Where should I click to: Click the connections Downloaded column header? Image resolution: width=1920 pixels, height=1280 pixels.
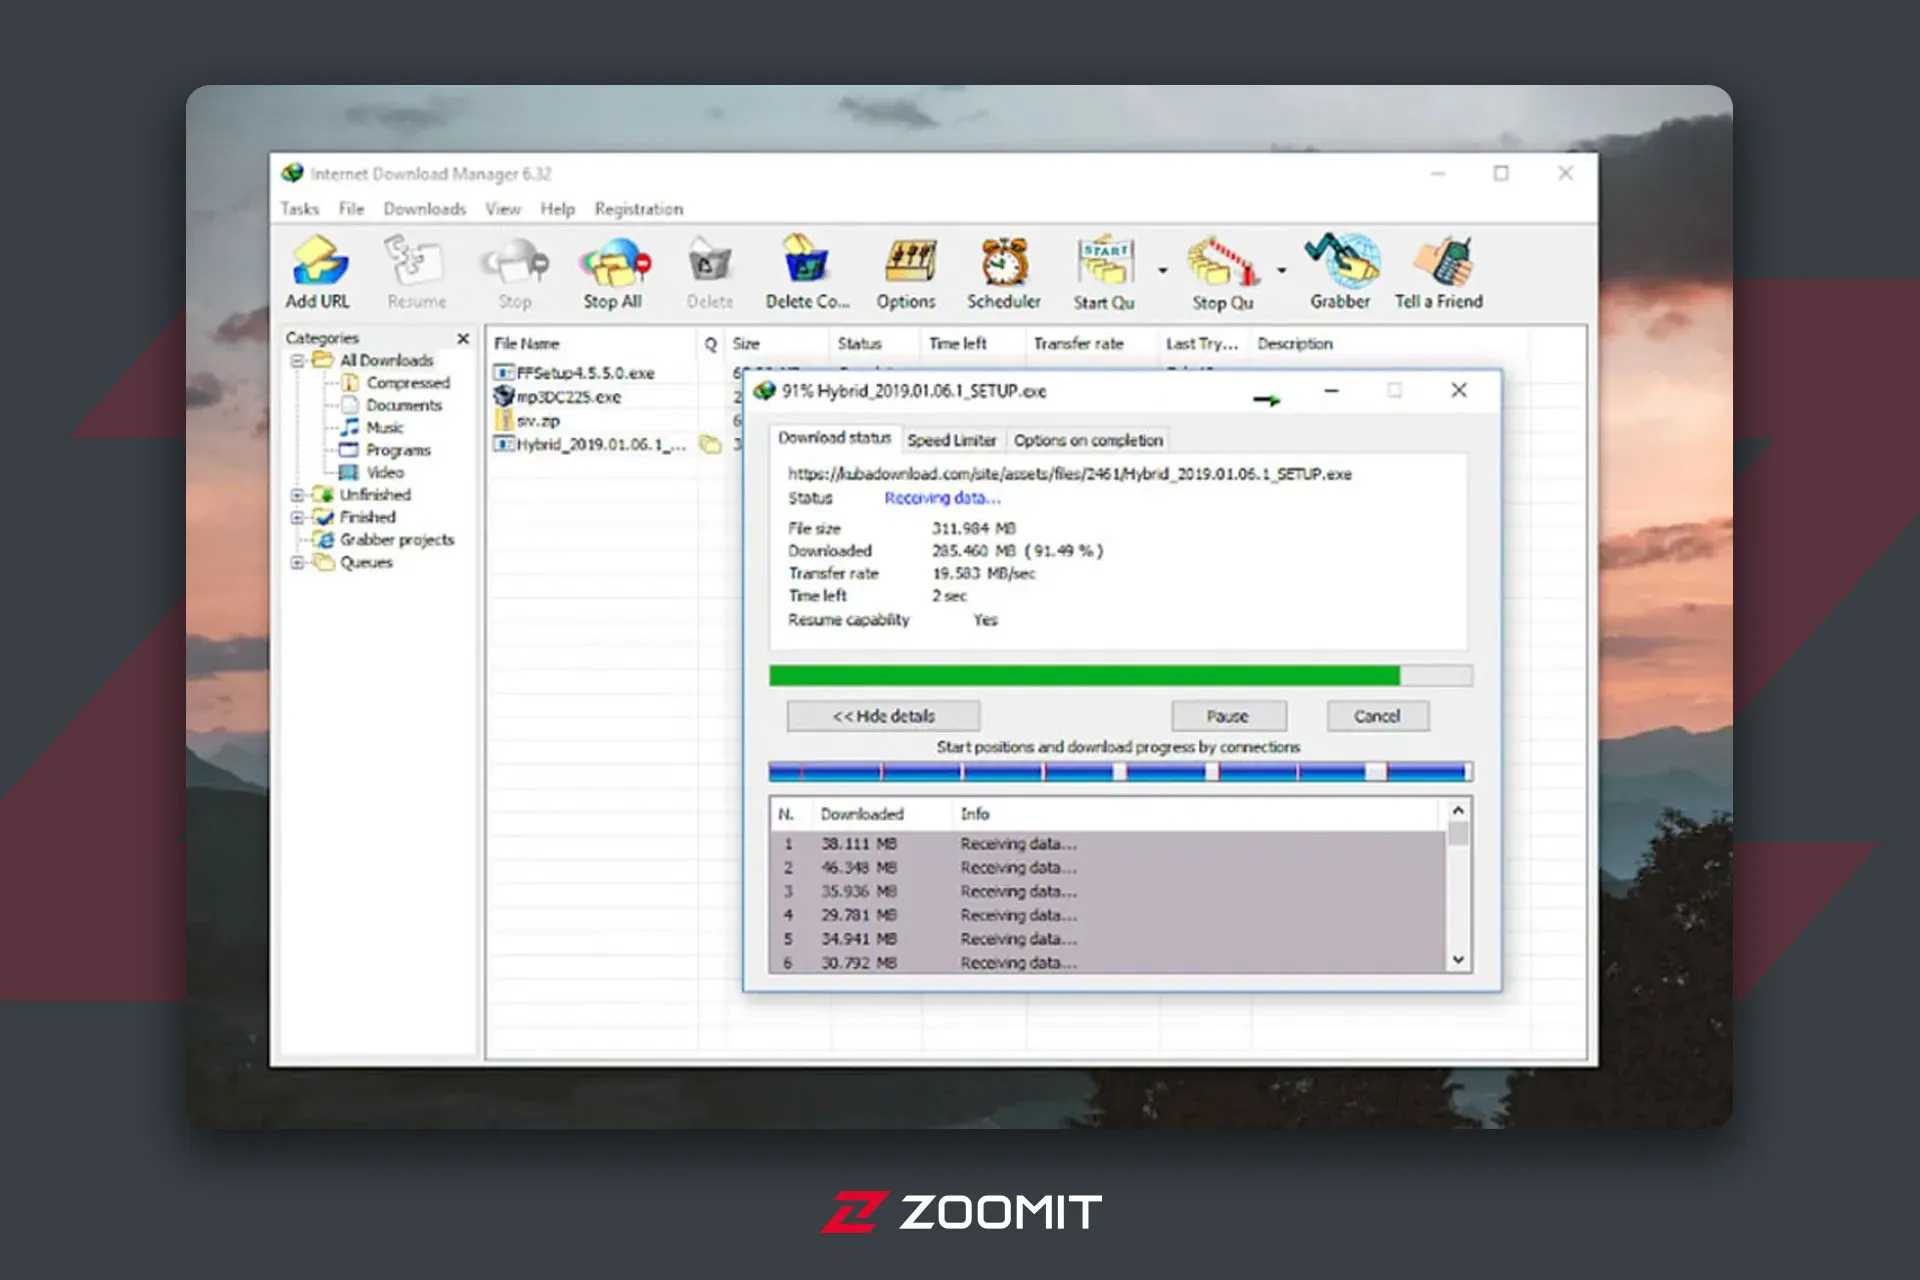(881, 814)
